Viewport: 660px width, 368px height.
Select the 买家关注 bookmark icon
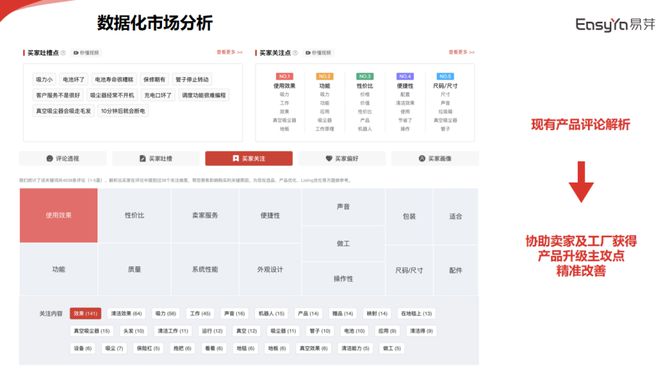236,158
